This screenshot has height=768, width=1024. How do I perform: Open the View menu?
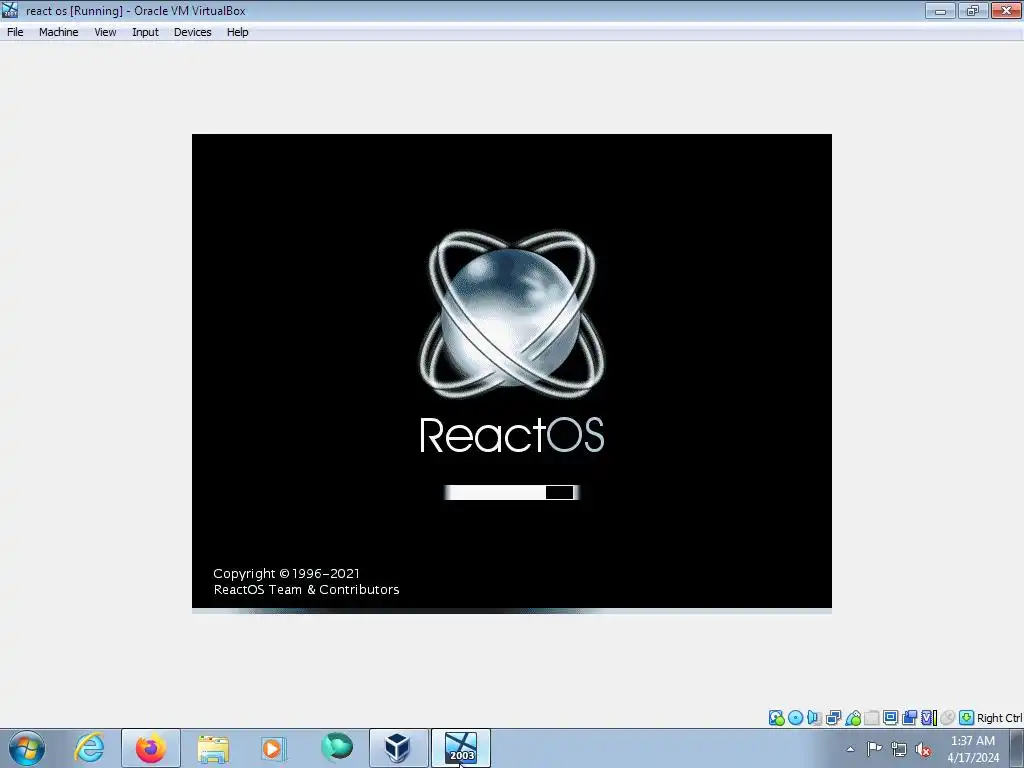pos(105,32)
